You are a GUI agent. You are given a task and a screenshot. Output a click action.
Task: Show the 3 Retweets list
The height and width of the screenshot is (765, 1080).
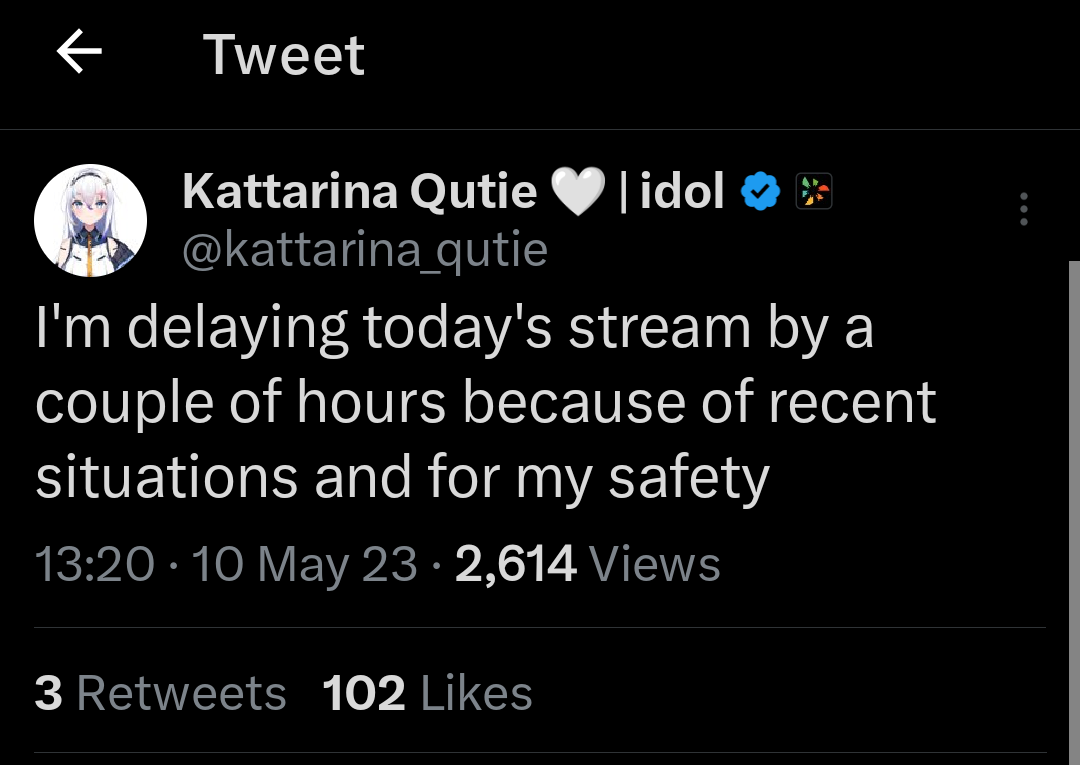click(160, 693)
